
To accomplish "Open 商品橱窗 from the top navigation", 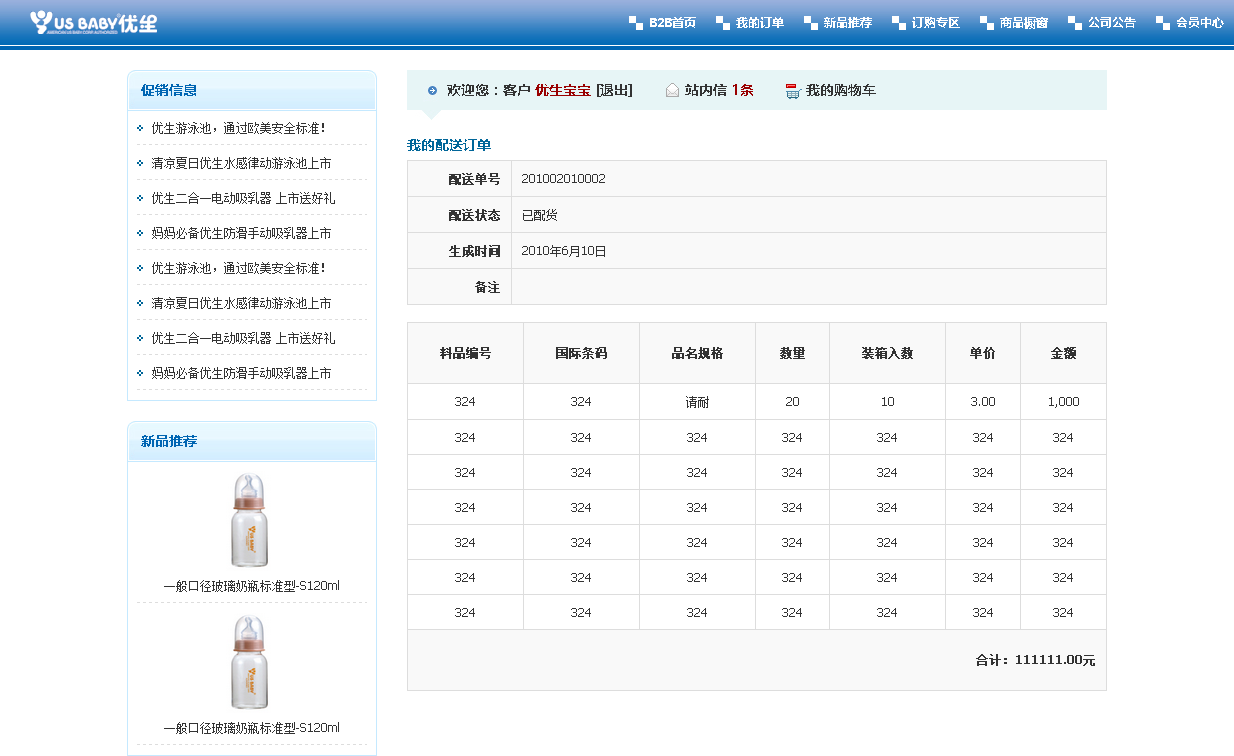I will point(1023,23).
